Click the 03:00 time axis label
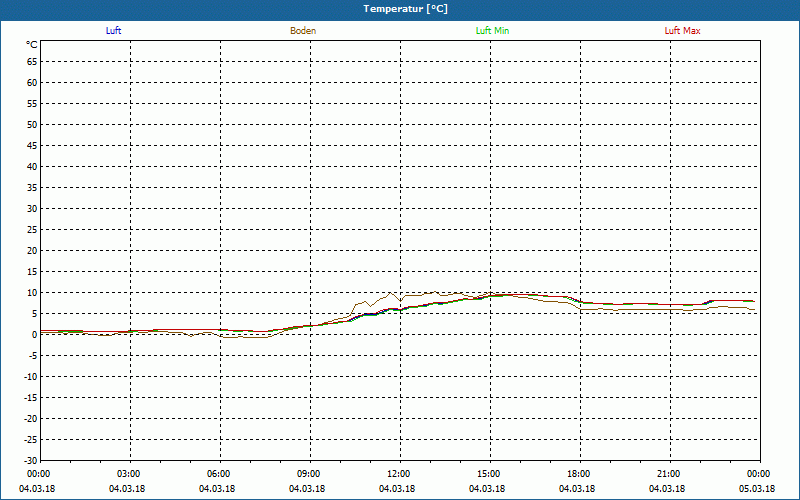Image resolution: width=800 pixels, height=500 pixels. pos(130,474)
